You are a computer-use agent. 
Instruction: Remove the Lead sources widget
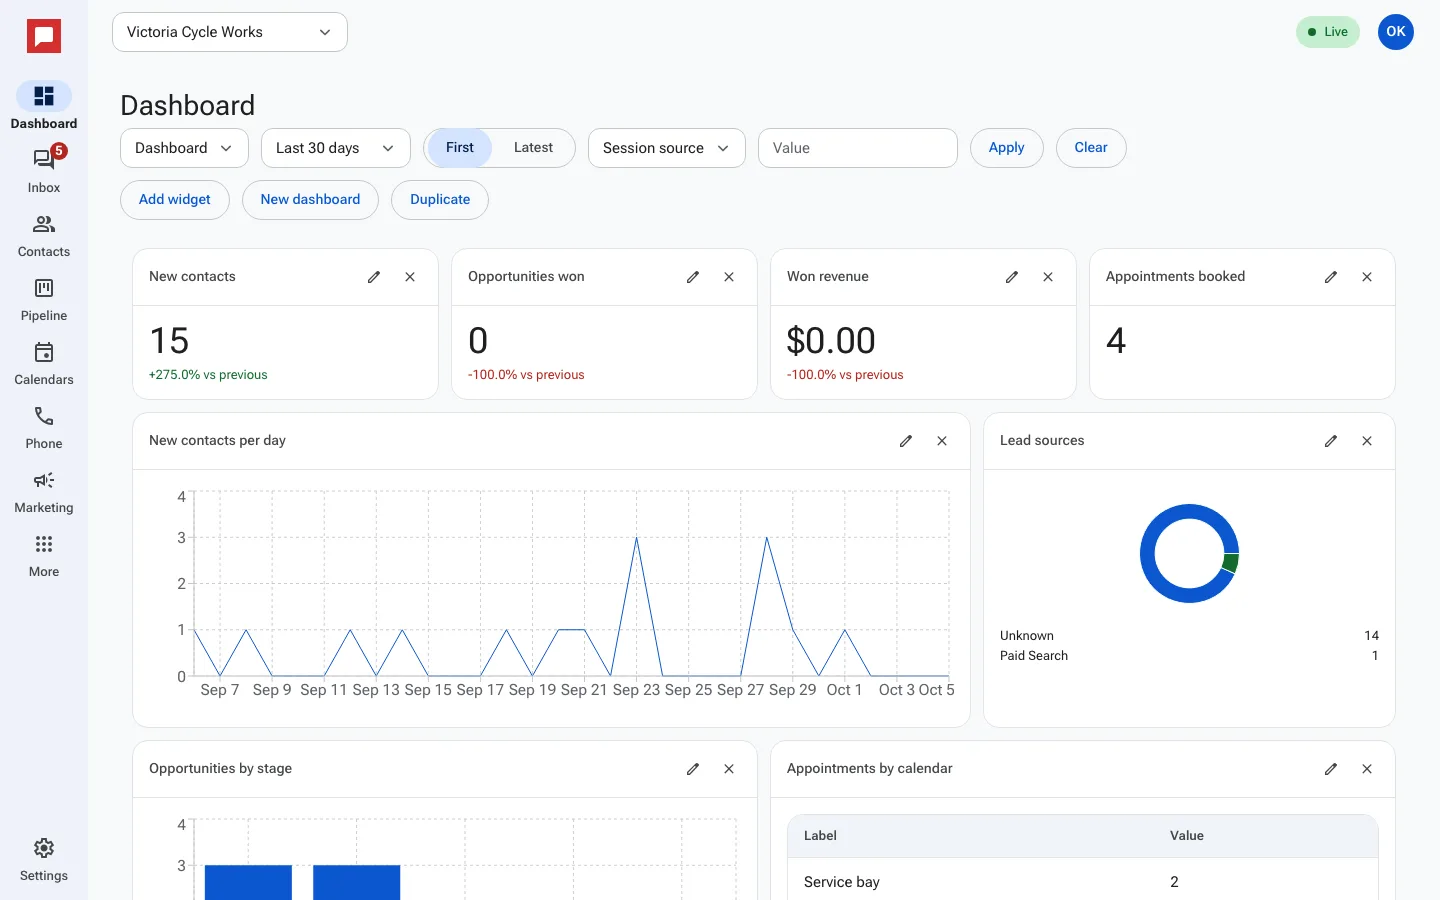(1367, 441)
